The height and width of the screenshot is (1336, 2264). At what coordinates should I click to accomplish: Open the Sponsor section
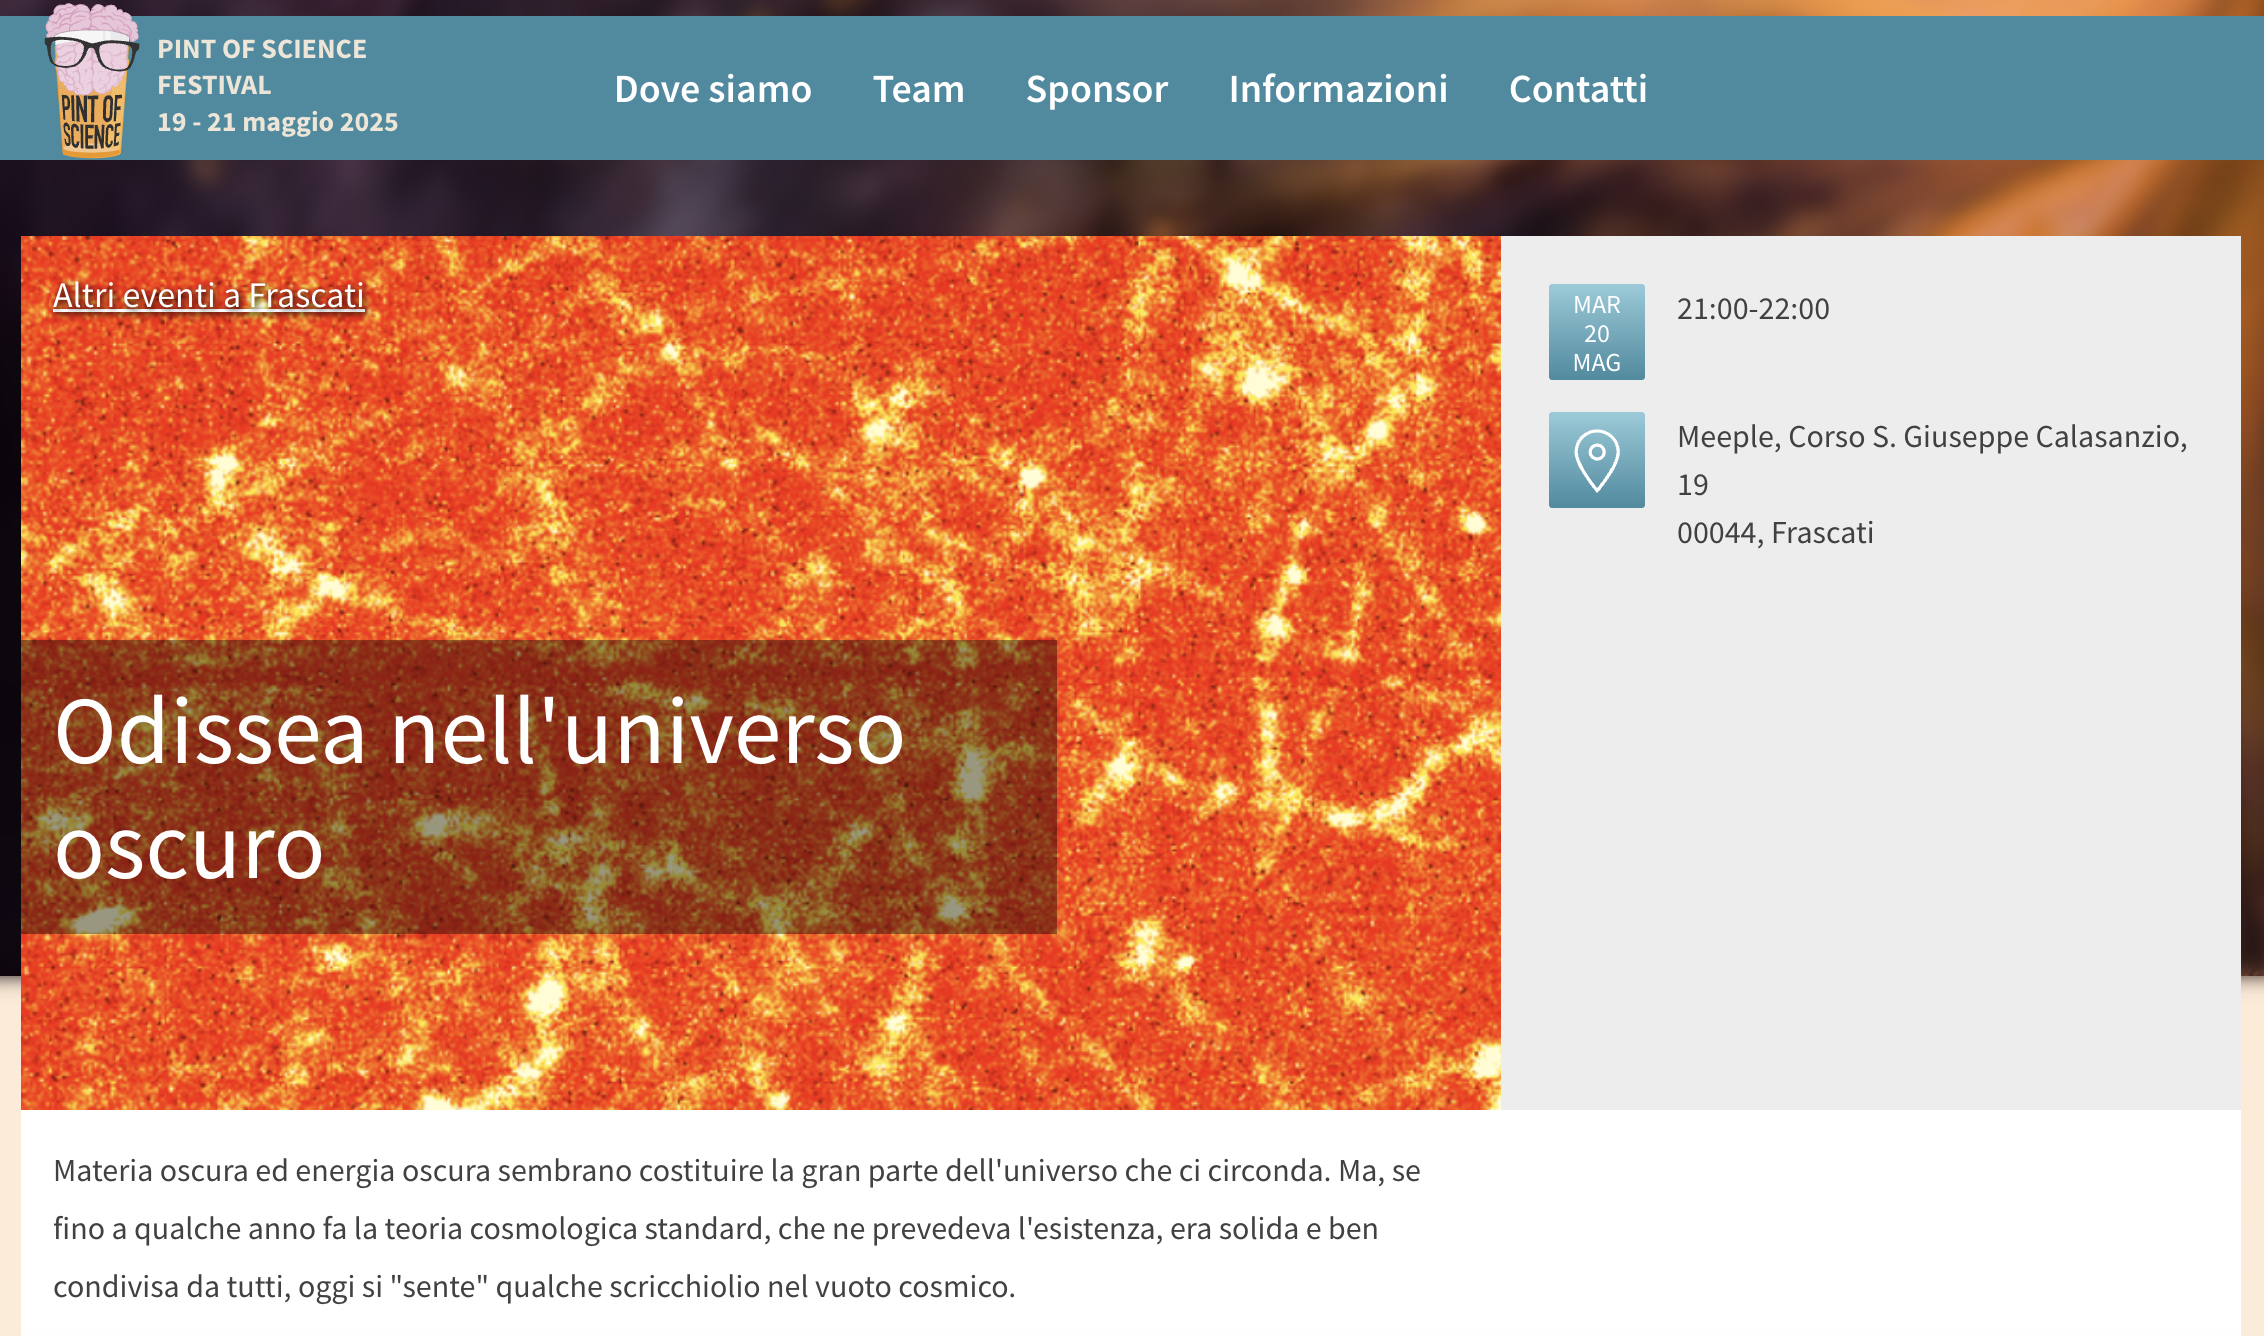pyautogui.click(x=1096, y=89)
